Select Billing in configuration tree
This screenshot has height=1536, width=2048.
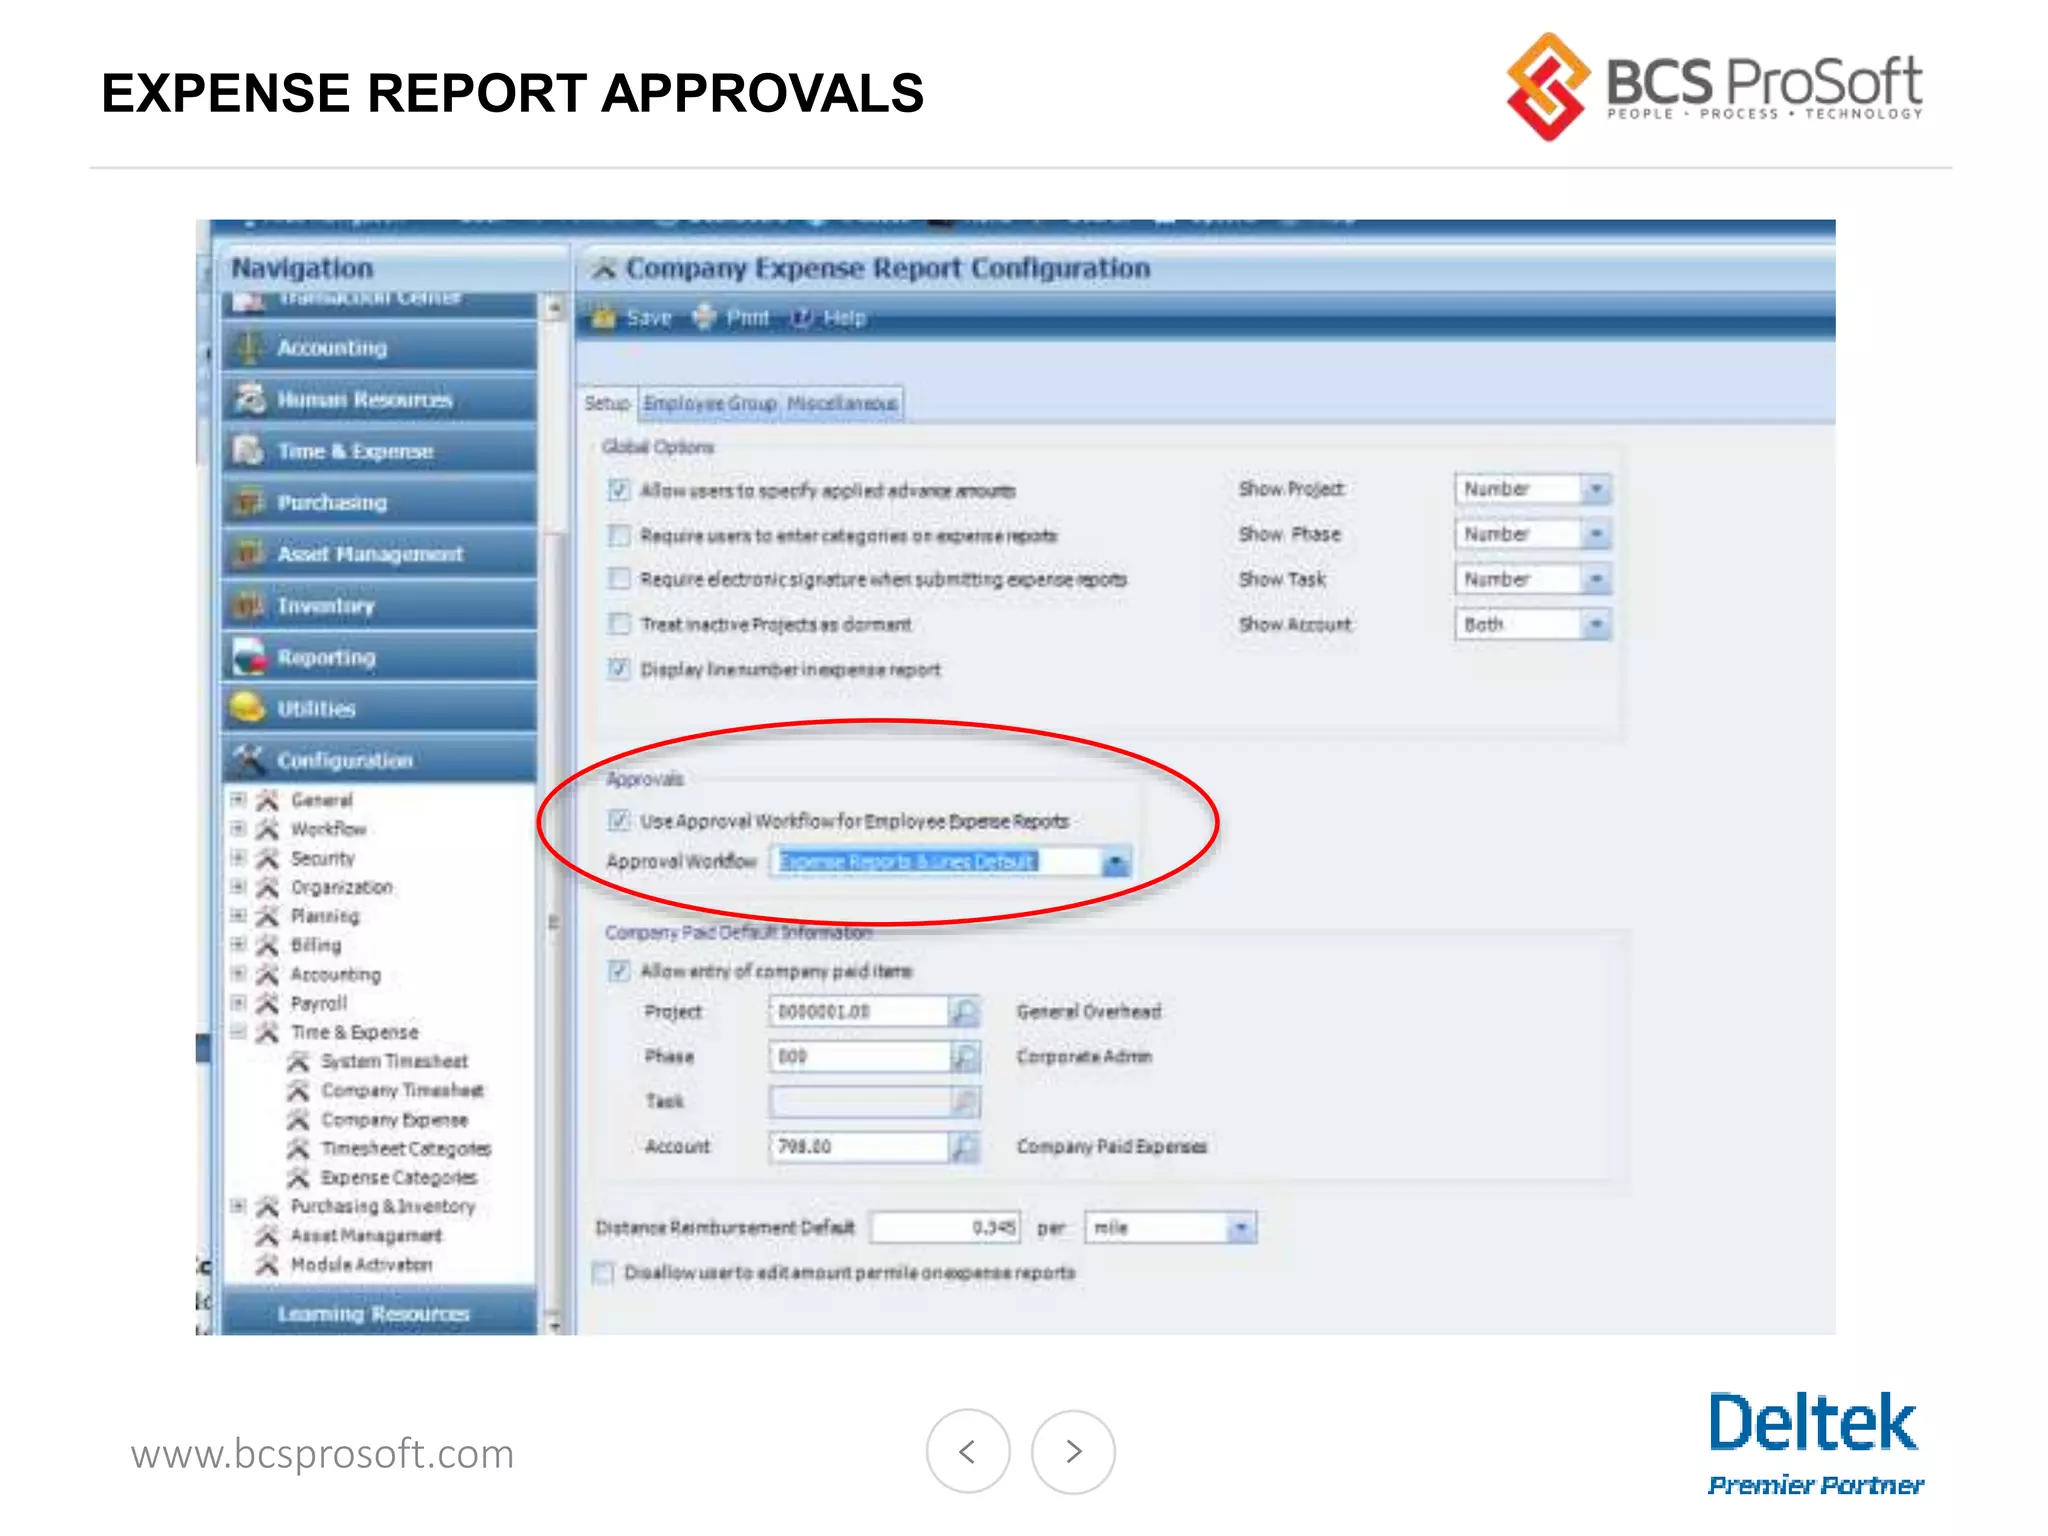pyautogui.click(x=315, y=945)
